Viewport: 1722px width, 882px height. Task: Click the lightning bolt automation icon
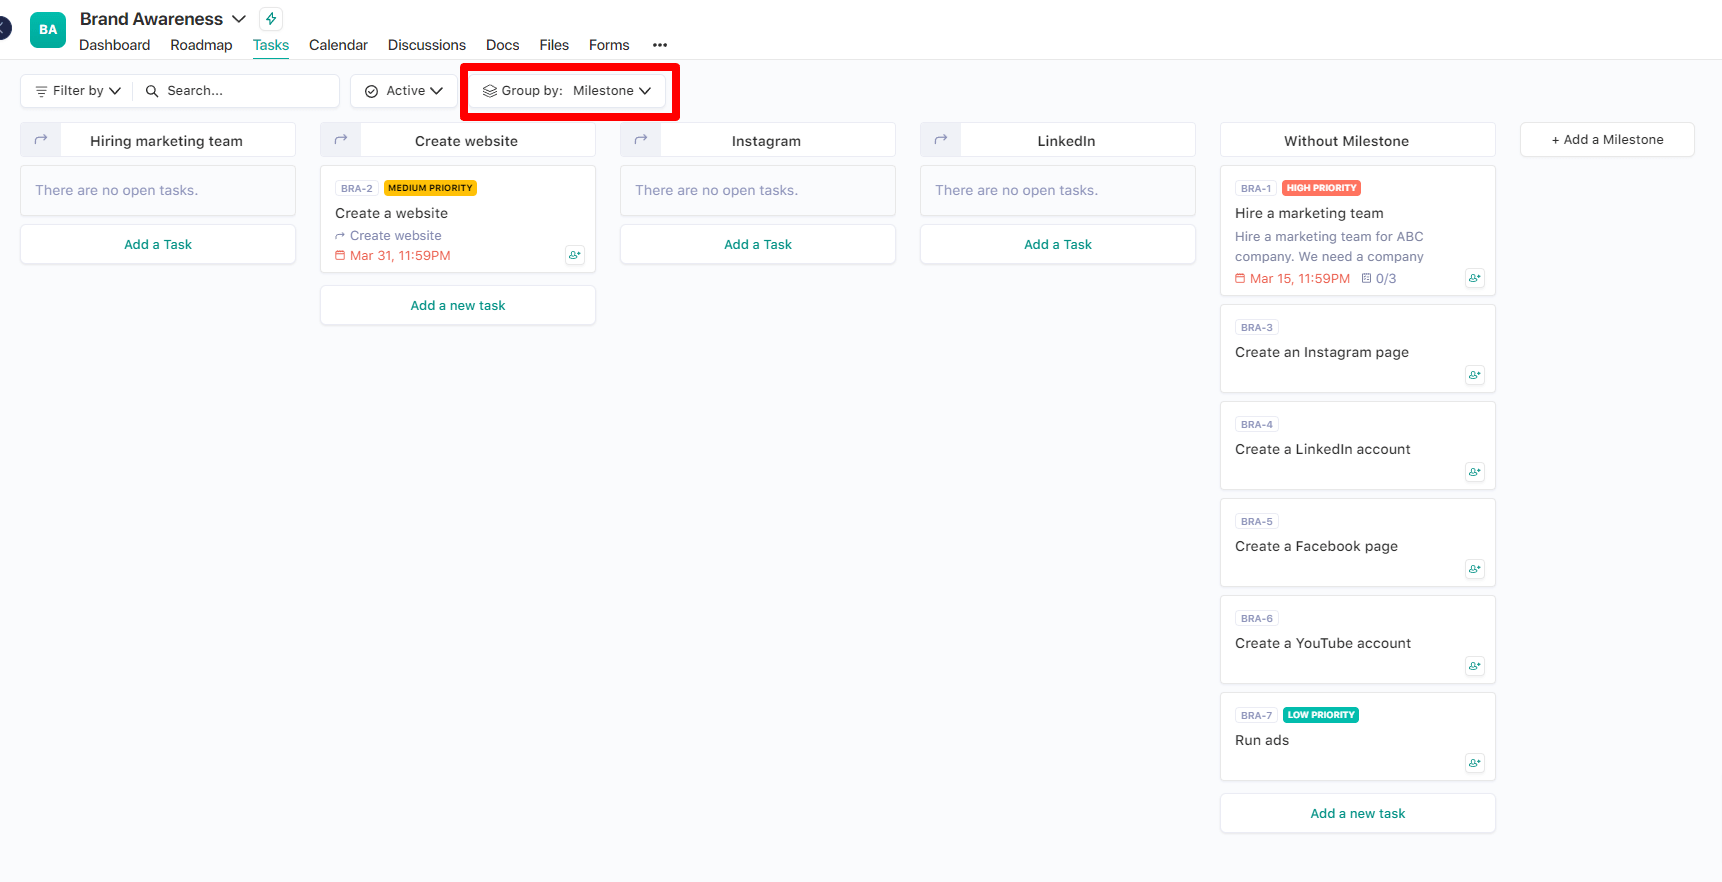[271, 19]
